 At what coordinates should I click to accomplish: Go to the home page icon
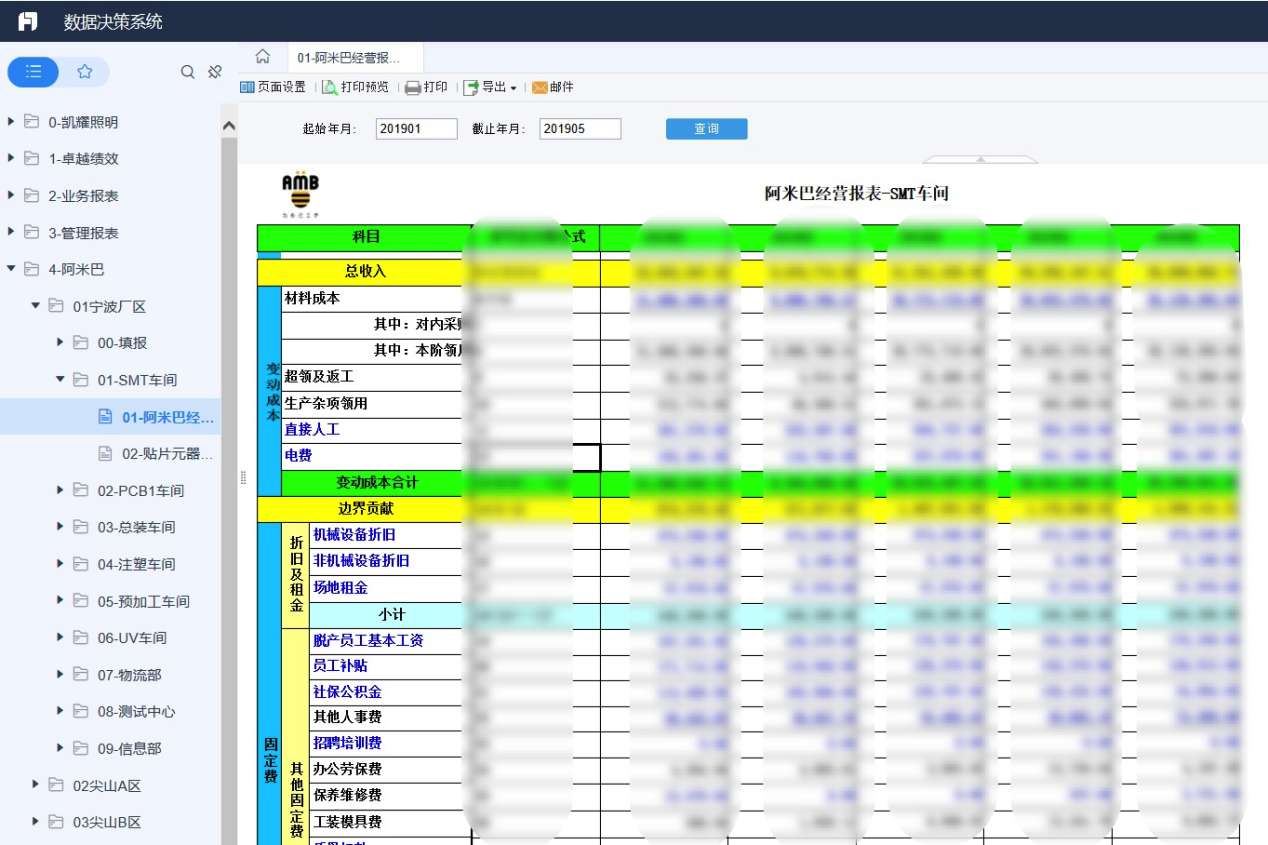(x=263, y=56)
